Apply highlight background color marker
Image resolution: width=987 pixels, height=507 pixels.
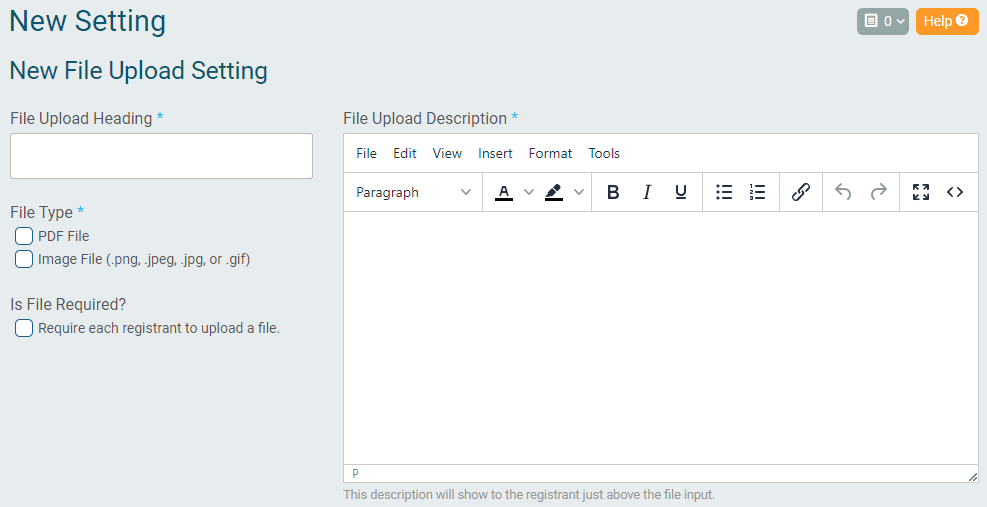pyautogui.click(x=554, y=192)
